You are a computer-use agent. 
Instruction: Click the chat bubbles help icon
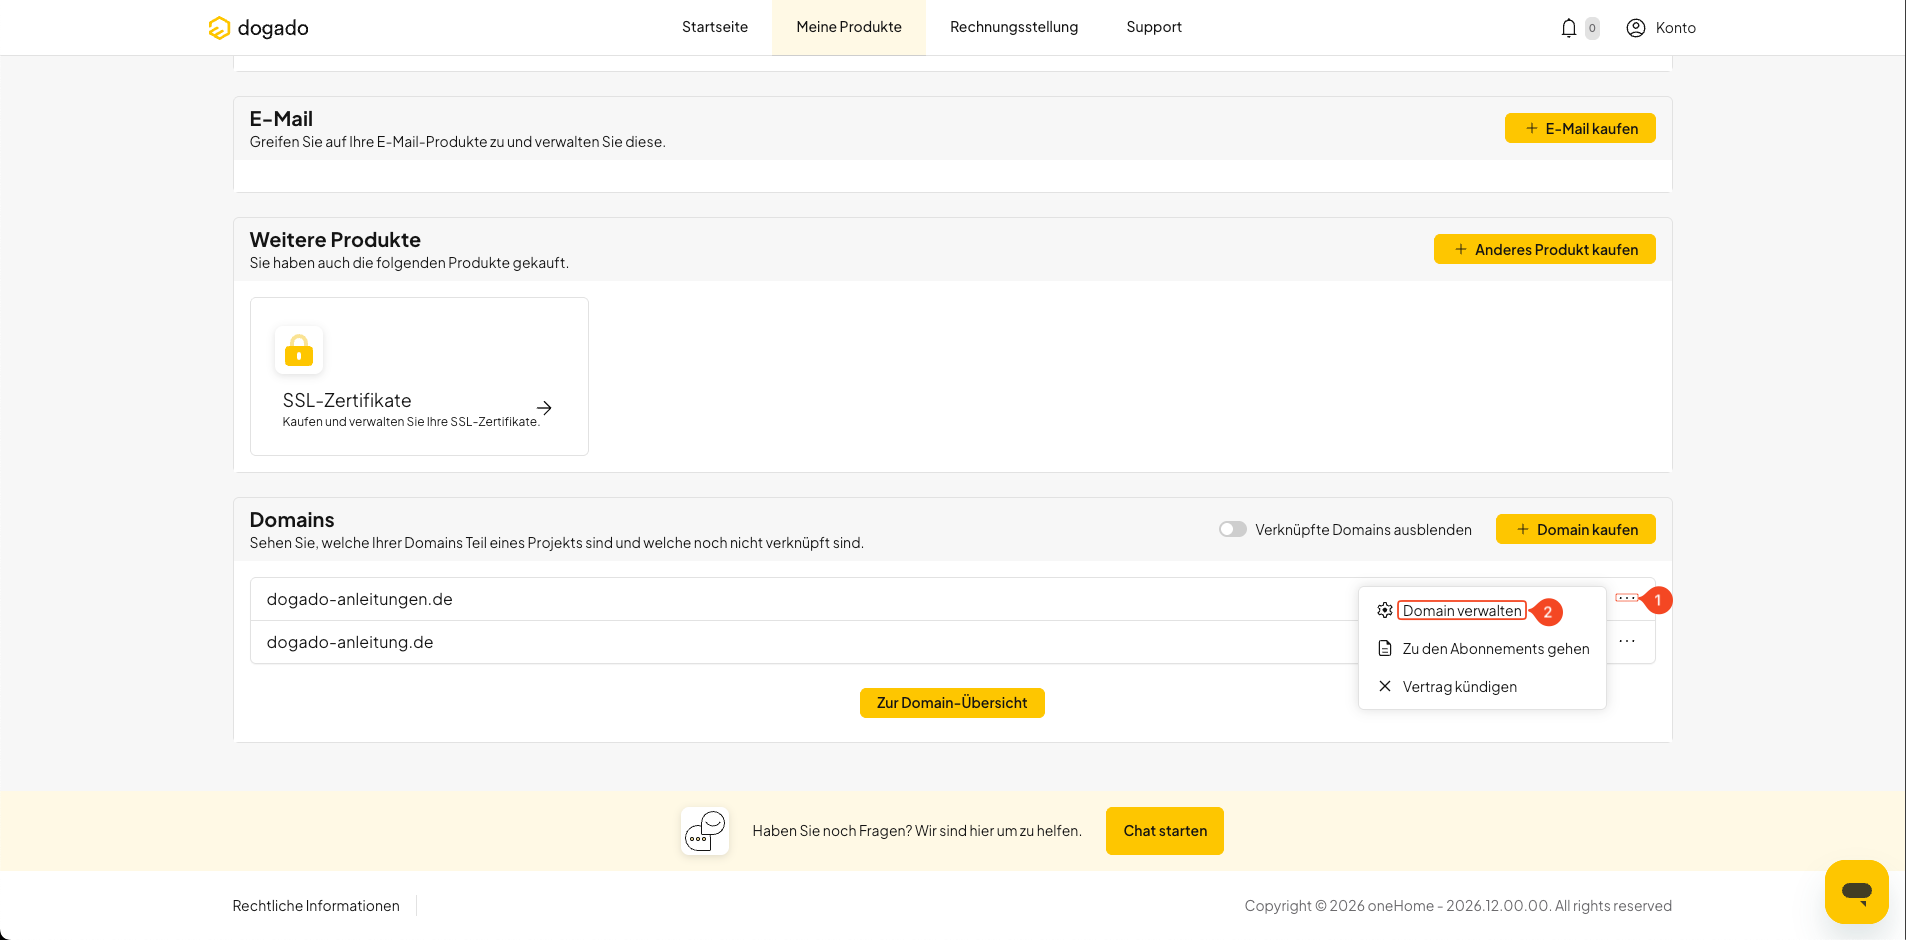[705, 831]
